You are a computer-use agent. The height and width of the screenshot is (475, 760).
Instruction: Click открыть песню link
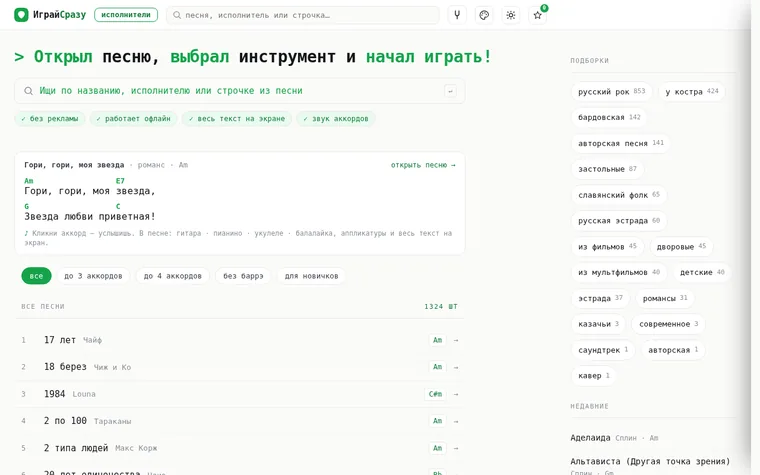(423, 165)
